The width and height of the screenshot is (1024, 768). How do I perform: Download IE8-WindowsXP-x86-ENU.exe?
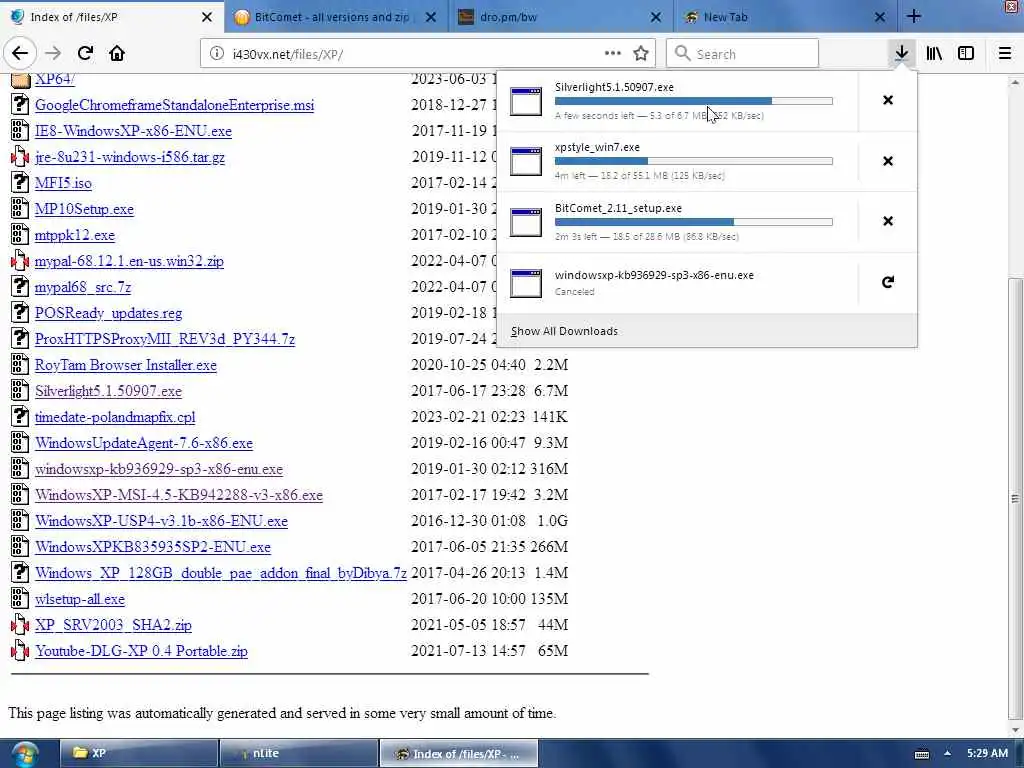click(x=133, y=131)
